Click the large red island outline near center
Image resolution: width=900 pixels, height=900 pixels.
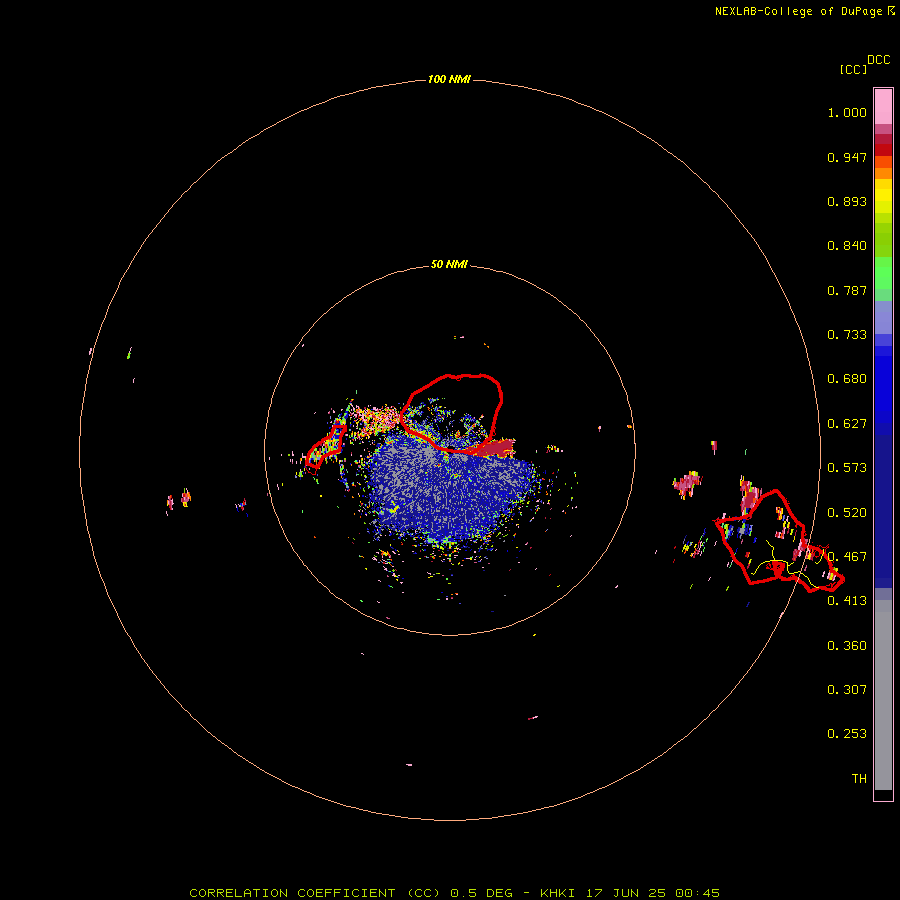tap(451, 413)
